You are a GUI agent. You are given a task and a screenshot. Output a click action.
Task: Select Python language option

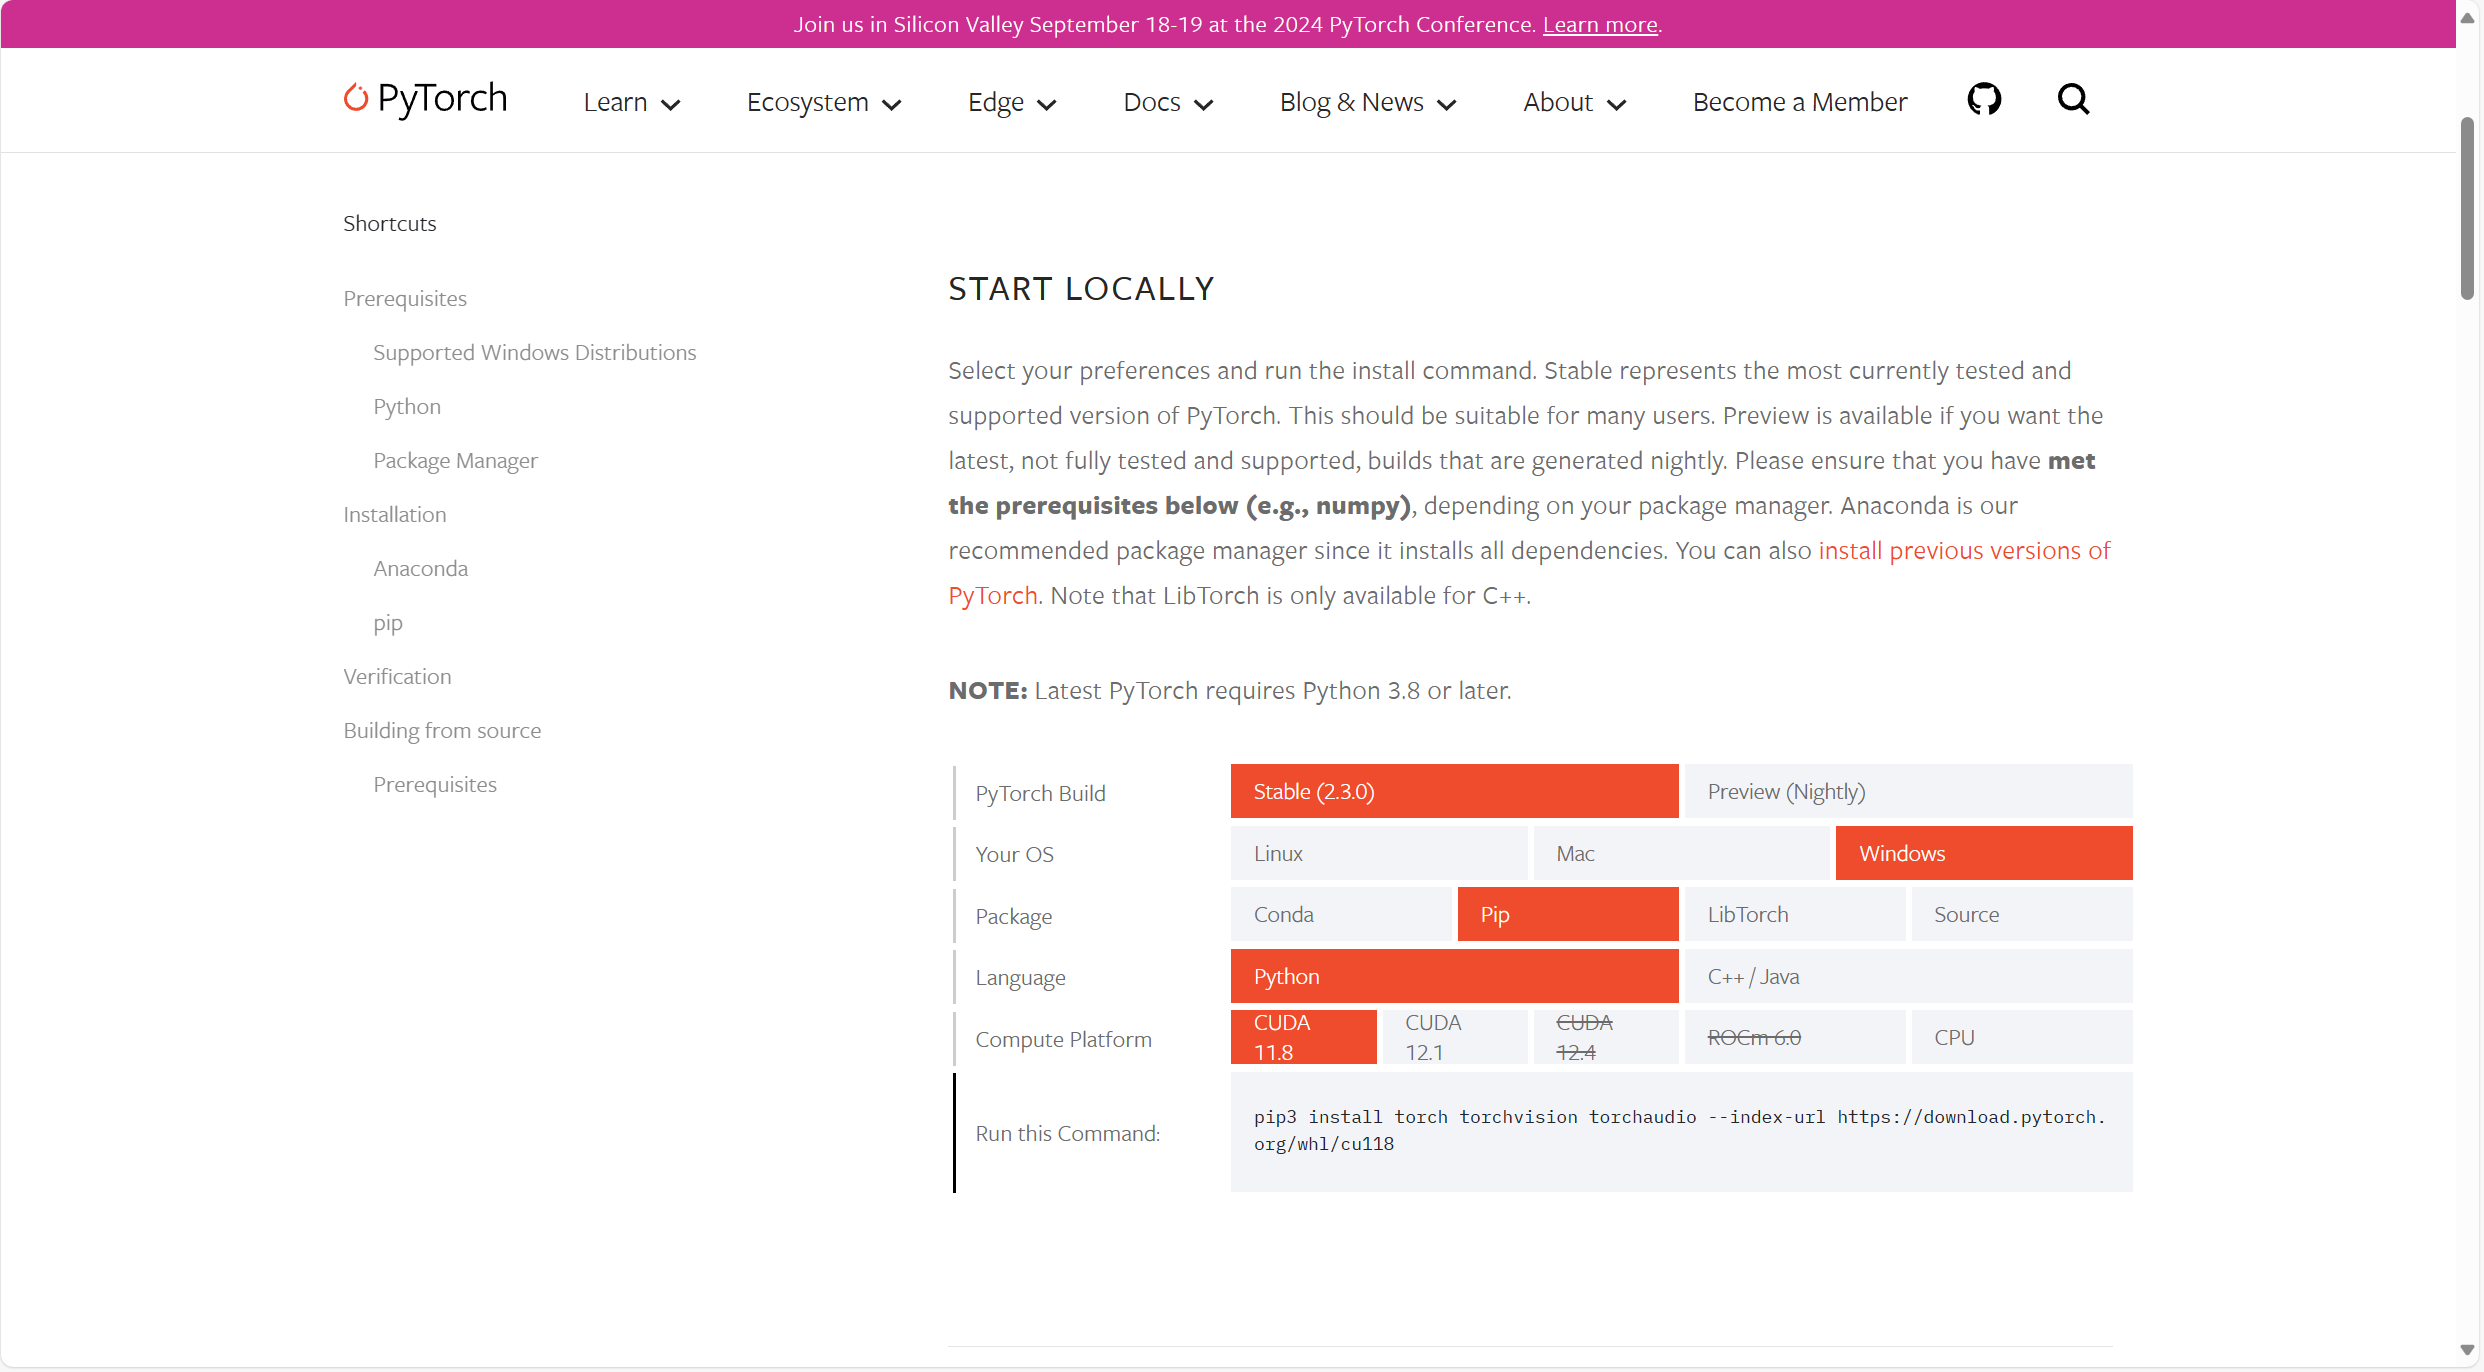coord(1457,975)
